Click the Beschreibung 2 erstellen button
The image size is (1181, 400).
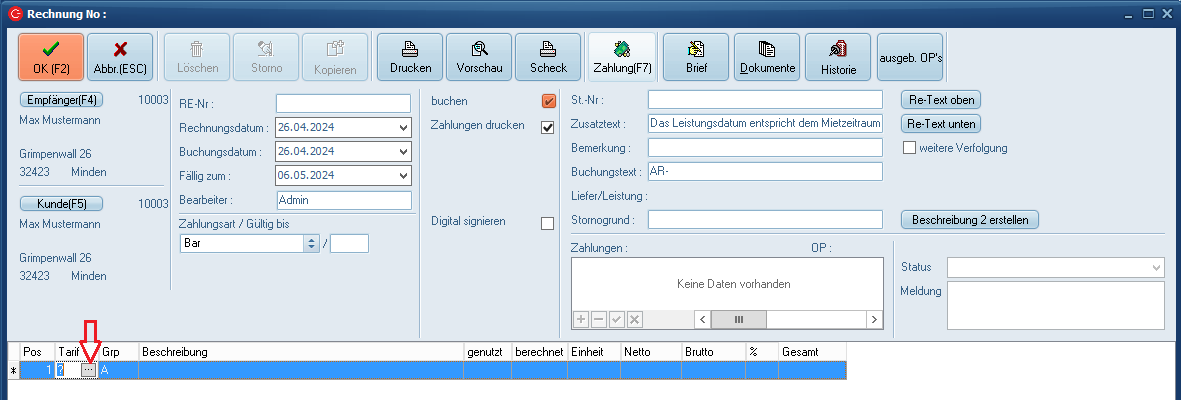(x=970, y=219)
